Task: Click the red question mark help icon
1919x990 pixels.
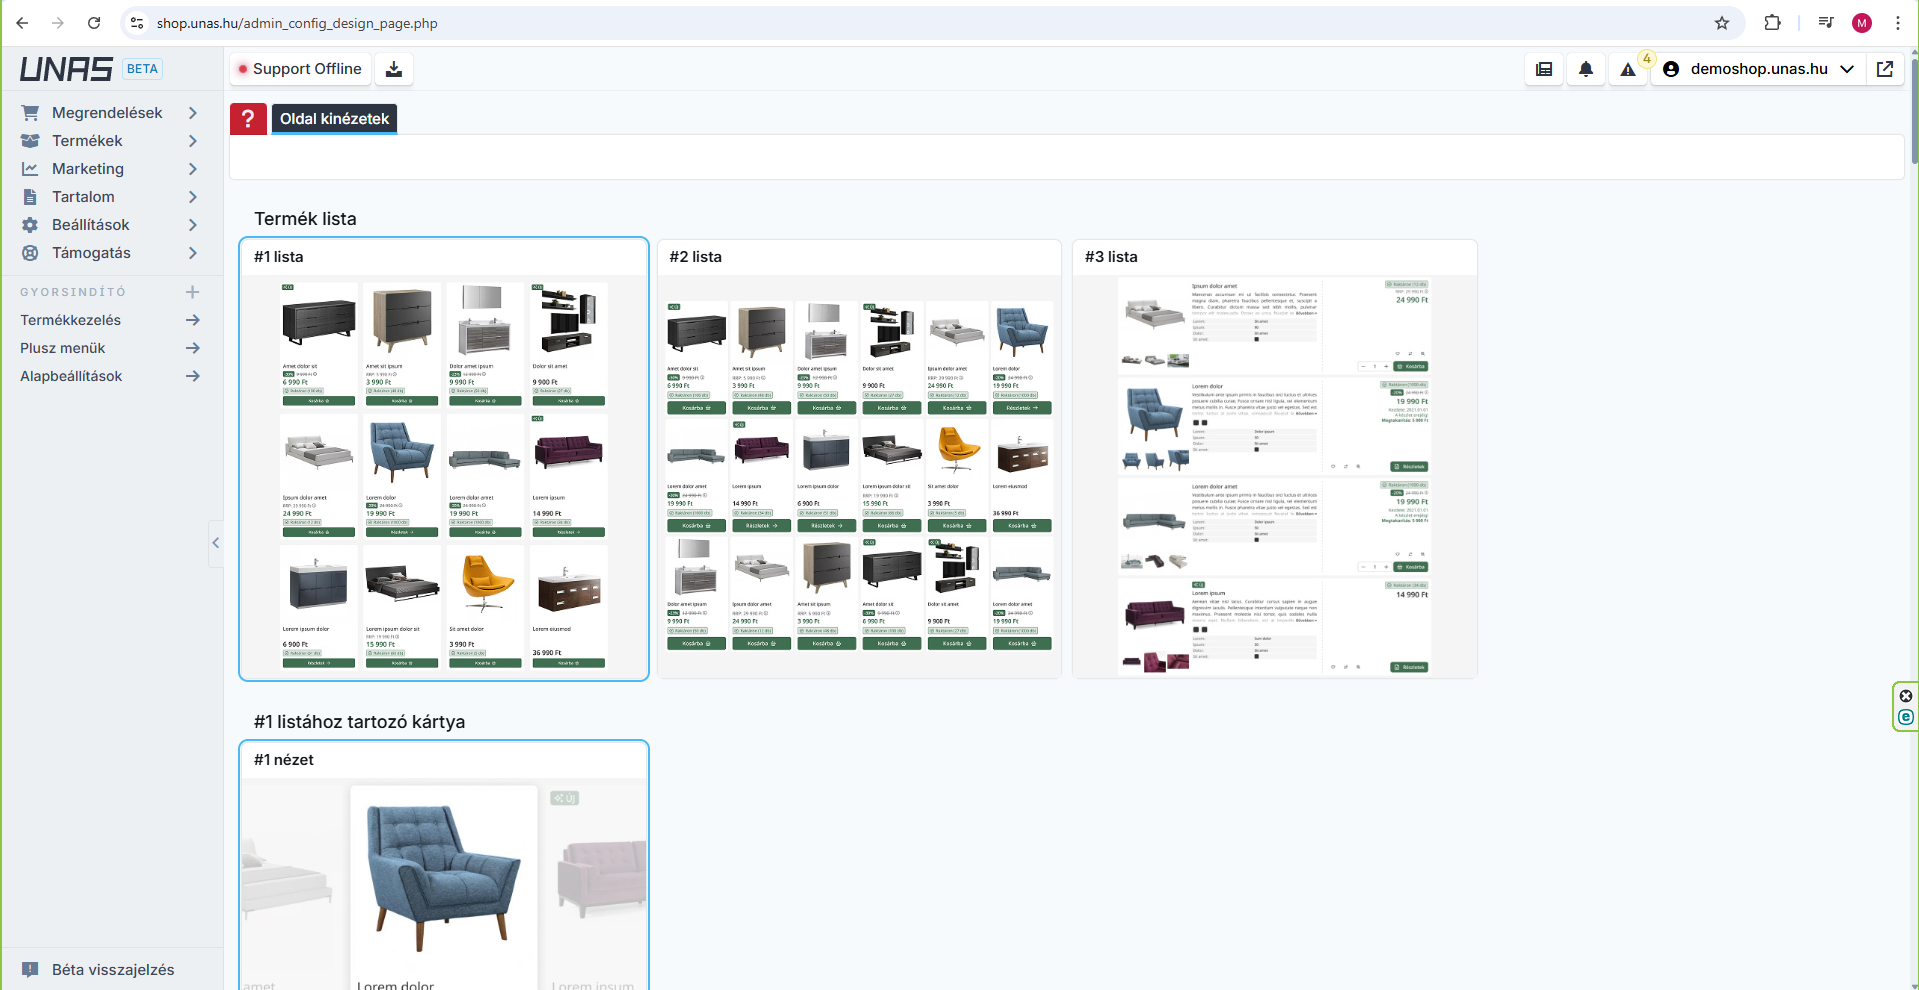Action: [248, 119]
